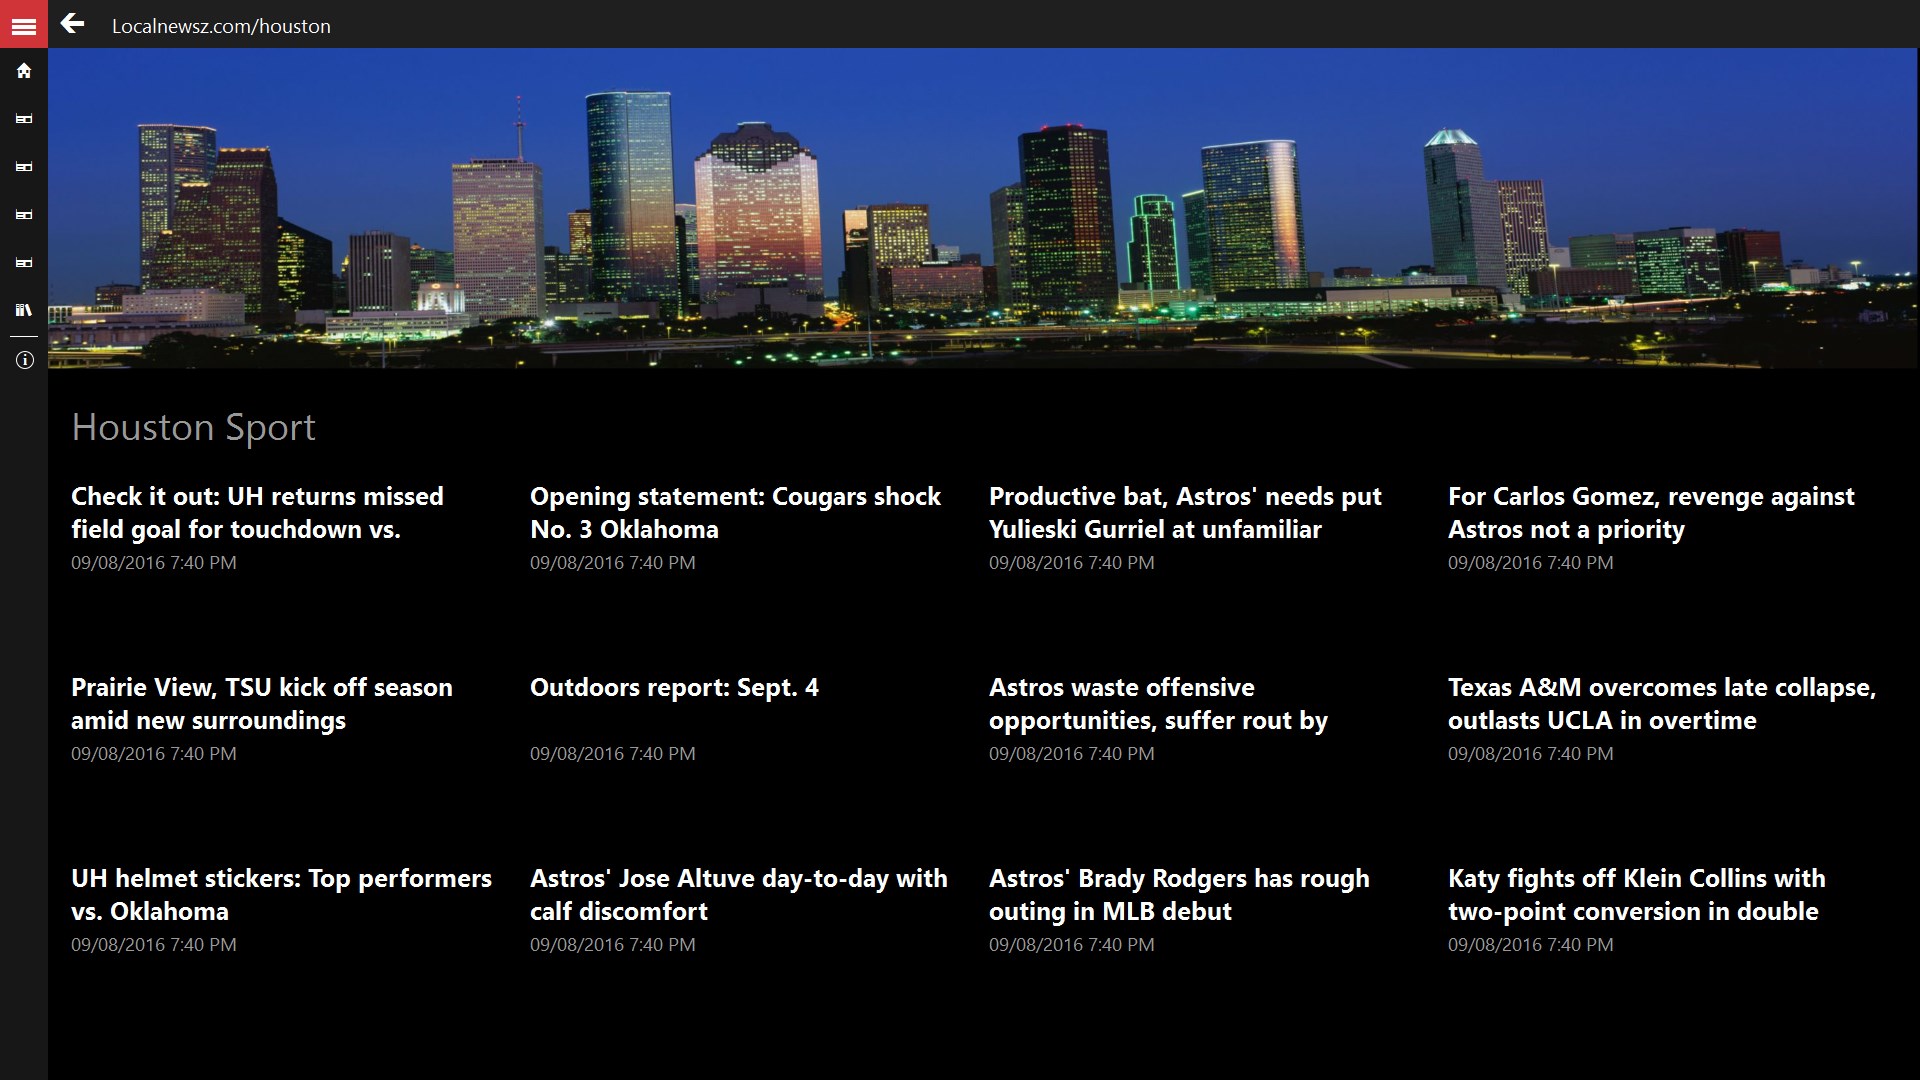Open 'UH helmet stickers' article
1920x1080 pixels.
pos(281,894)
